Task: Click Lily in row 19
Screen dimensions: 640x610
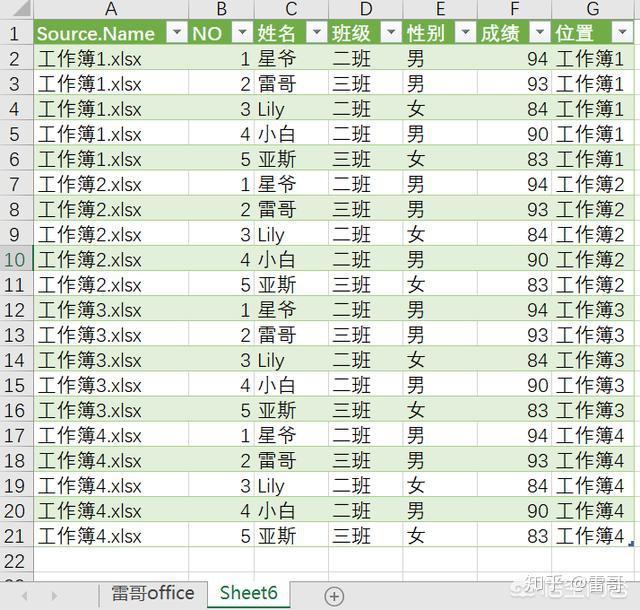Action: pyautogui.click(x=271, y=487)
